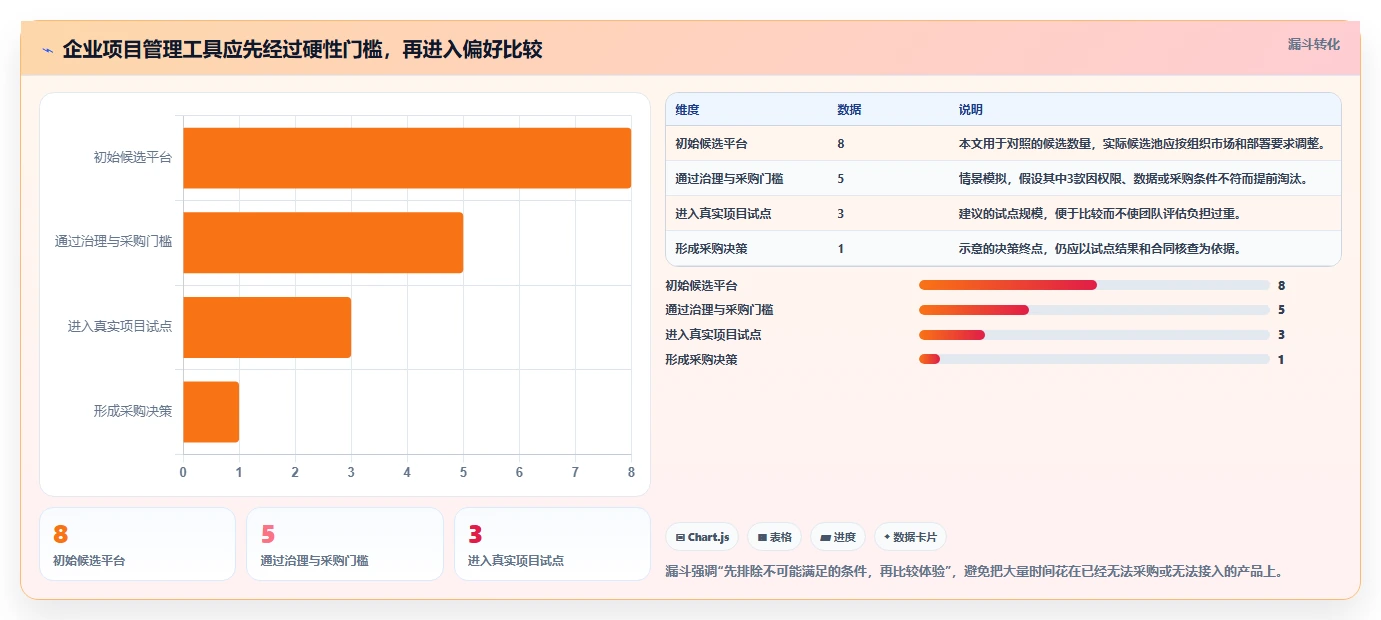
Task: Click the Chart.js chip
Action: click(702, 537)
